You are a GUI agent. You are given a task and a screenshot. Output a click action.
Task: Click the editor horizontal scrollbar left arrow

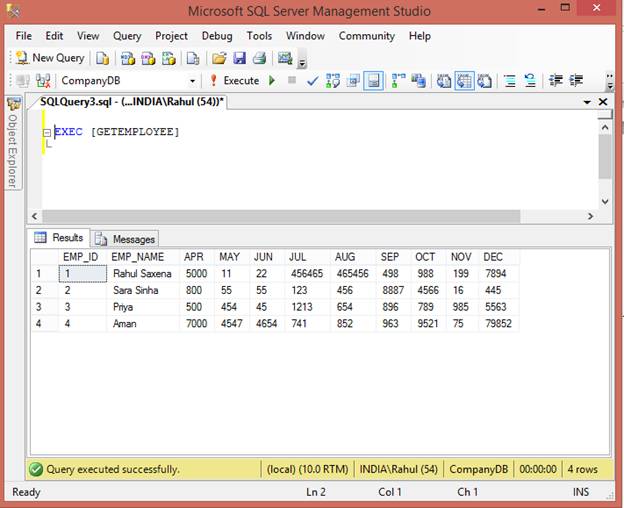[35, 216]
